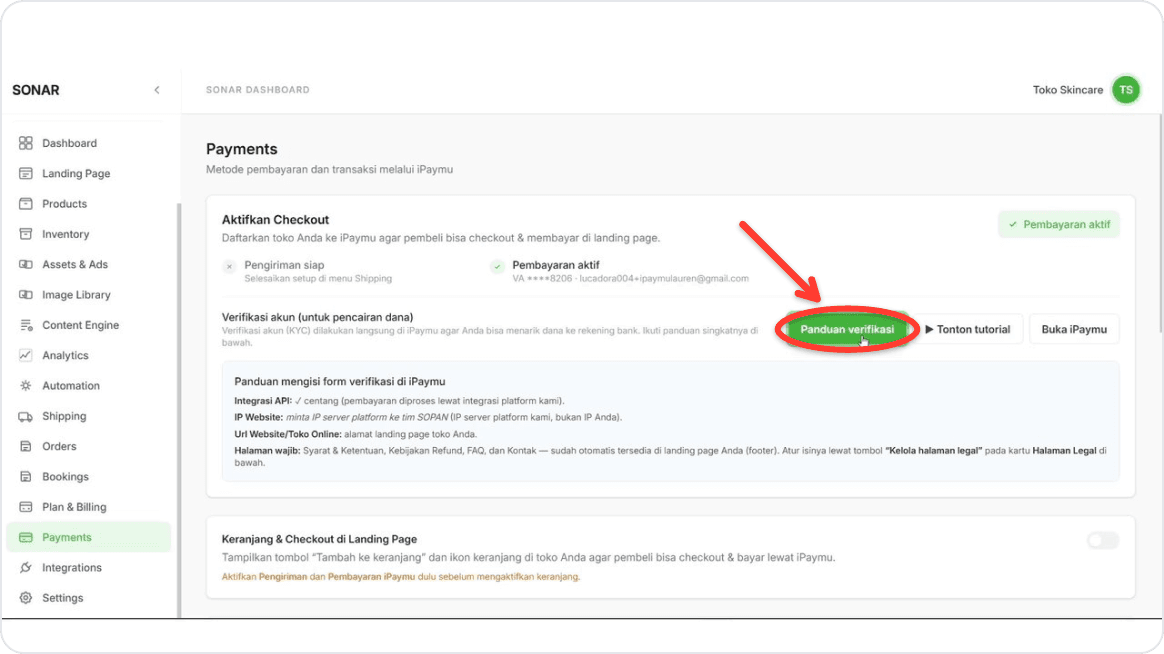Click the Pembayaran aktif status badge

(1059, 224)
